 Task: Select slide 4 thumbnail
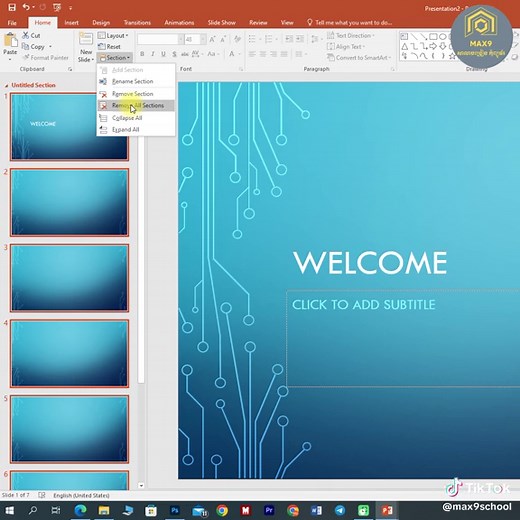(x=69, y=353)
